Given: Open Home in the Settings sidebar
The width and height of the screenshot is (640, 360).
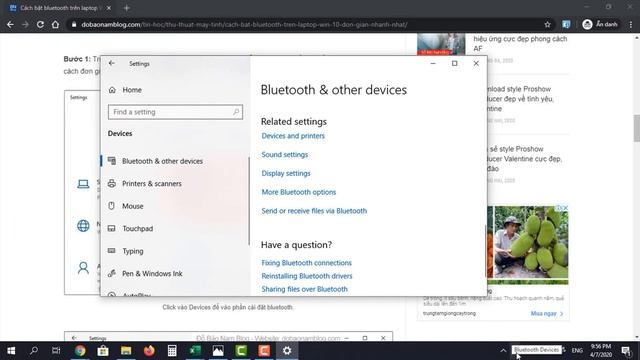Looking at the screenshot, I should click(132, 90).
